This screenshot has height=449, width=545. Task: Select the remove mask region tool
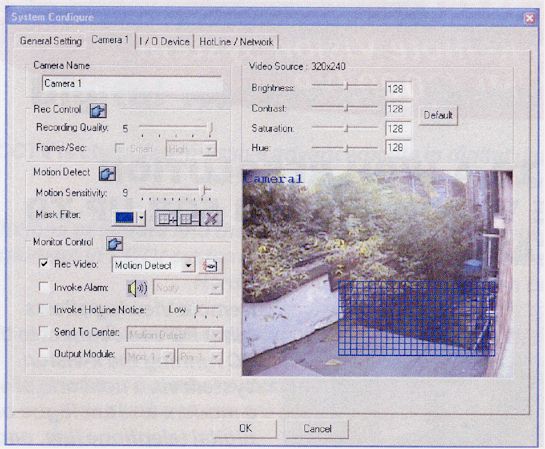189,219
